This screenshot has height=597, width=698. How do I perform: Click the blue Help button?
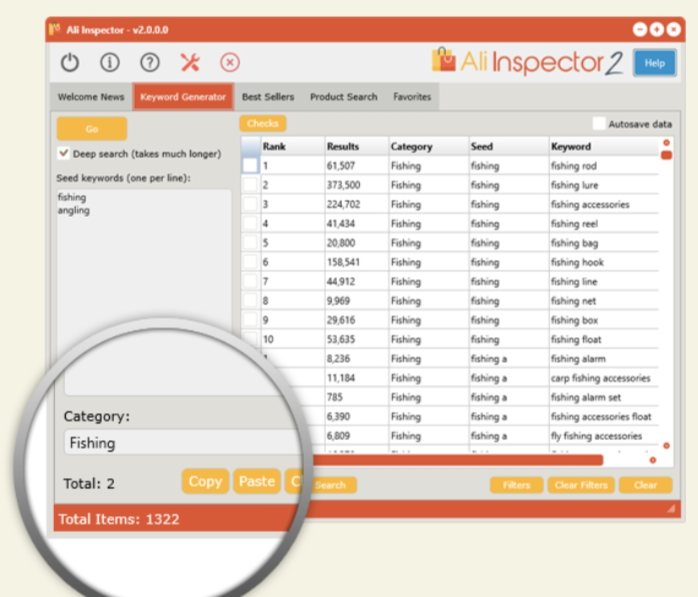pos(655,63)
